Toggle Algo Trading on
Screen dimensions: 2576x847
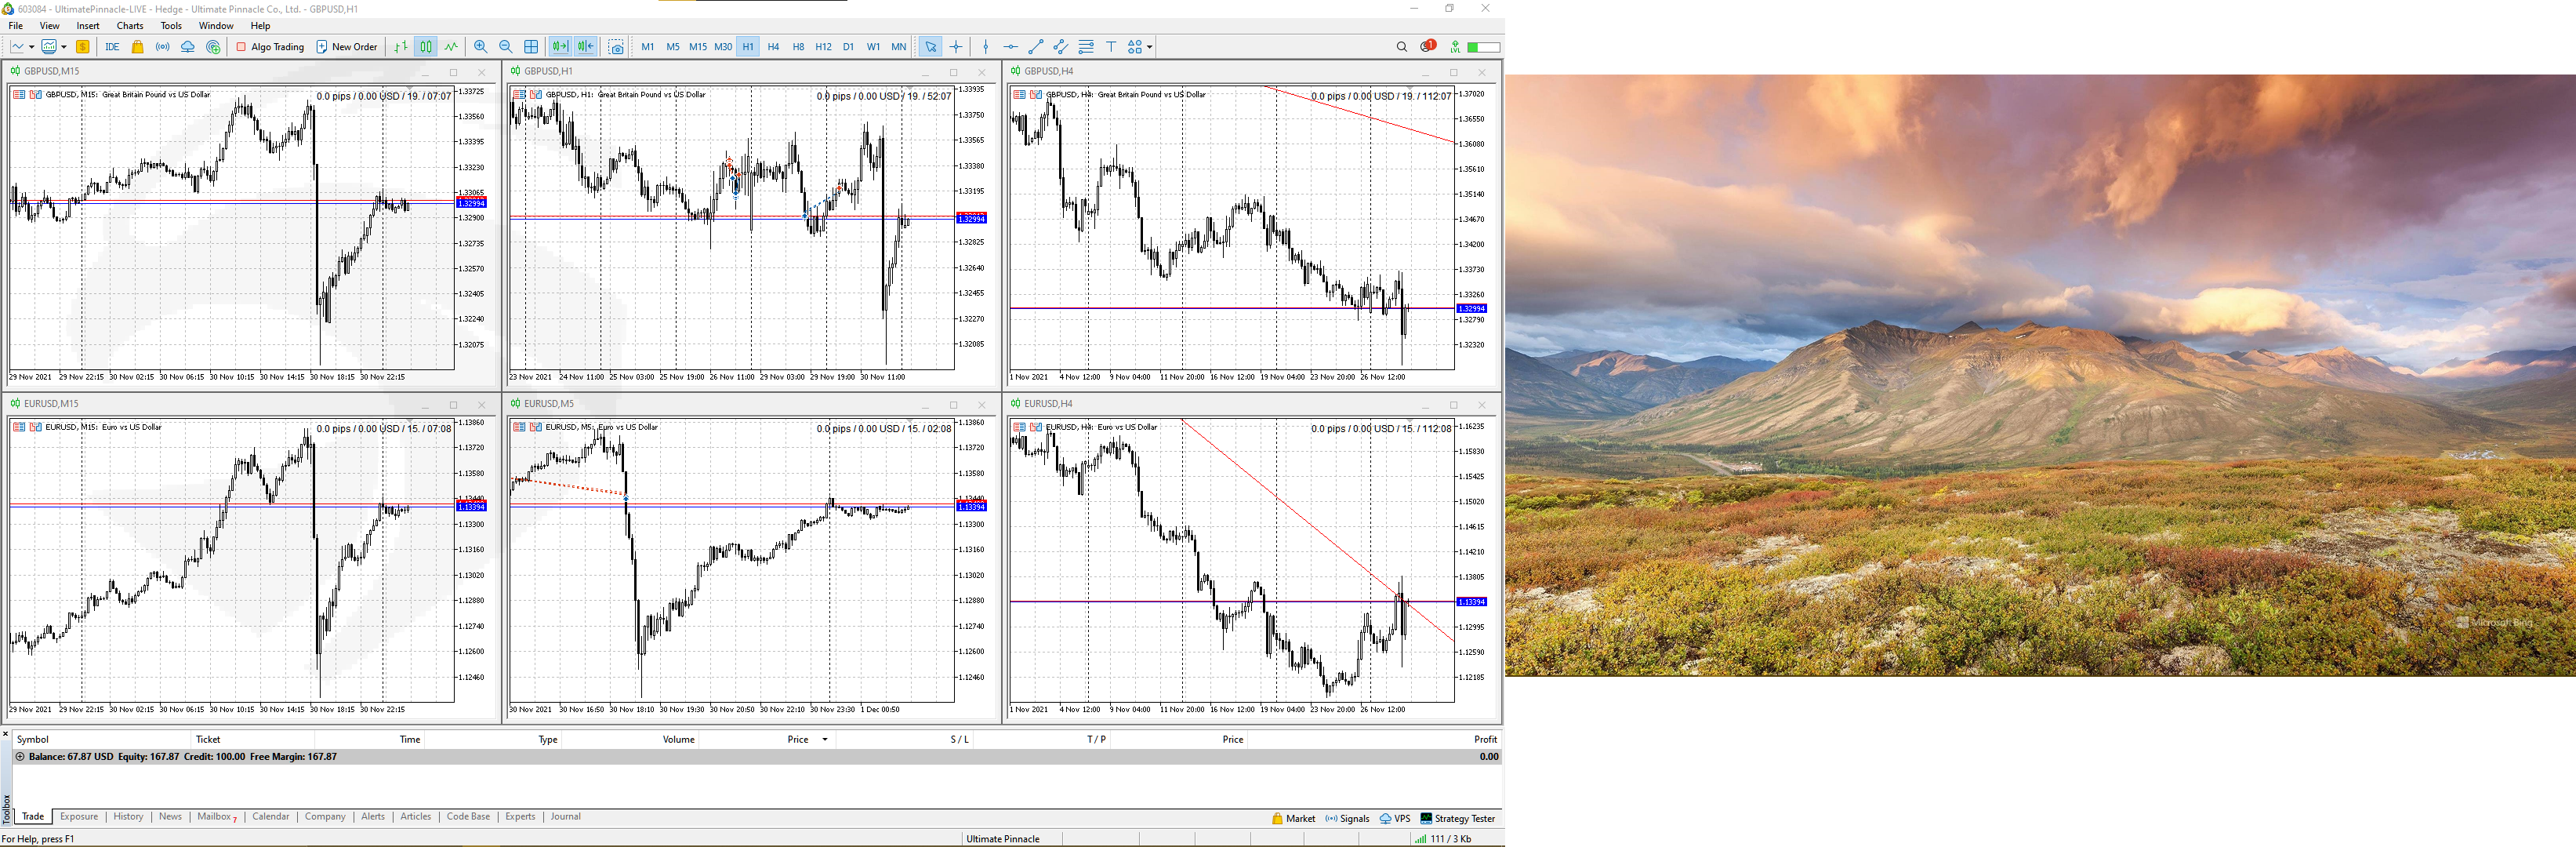pos(269,47)
